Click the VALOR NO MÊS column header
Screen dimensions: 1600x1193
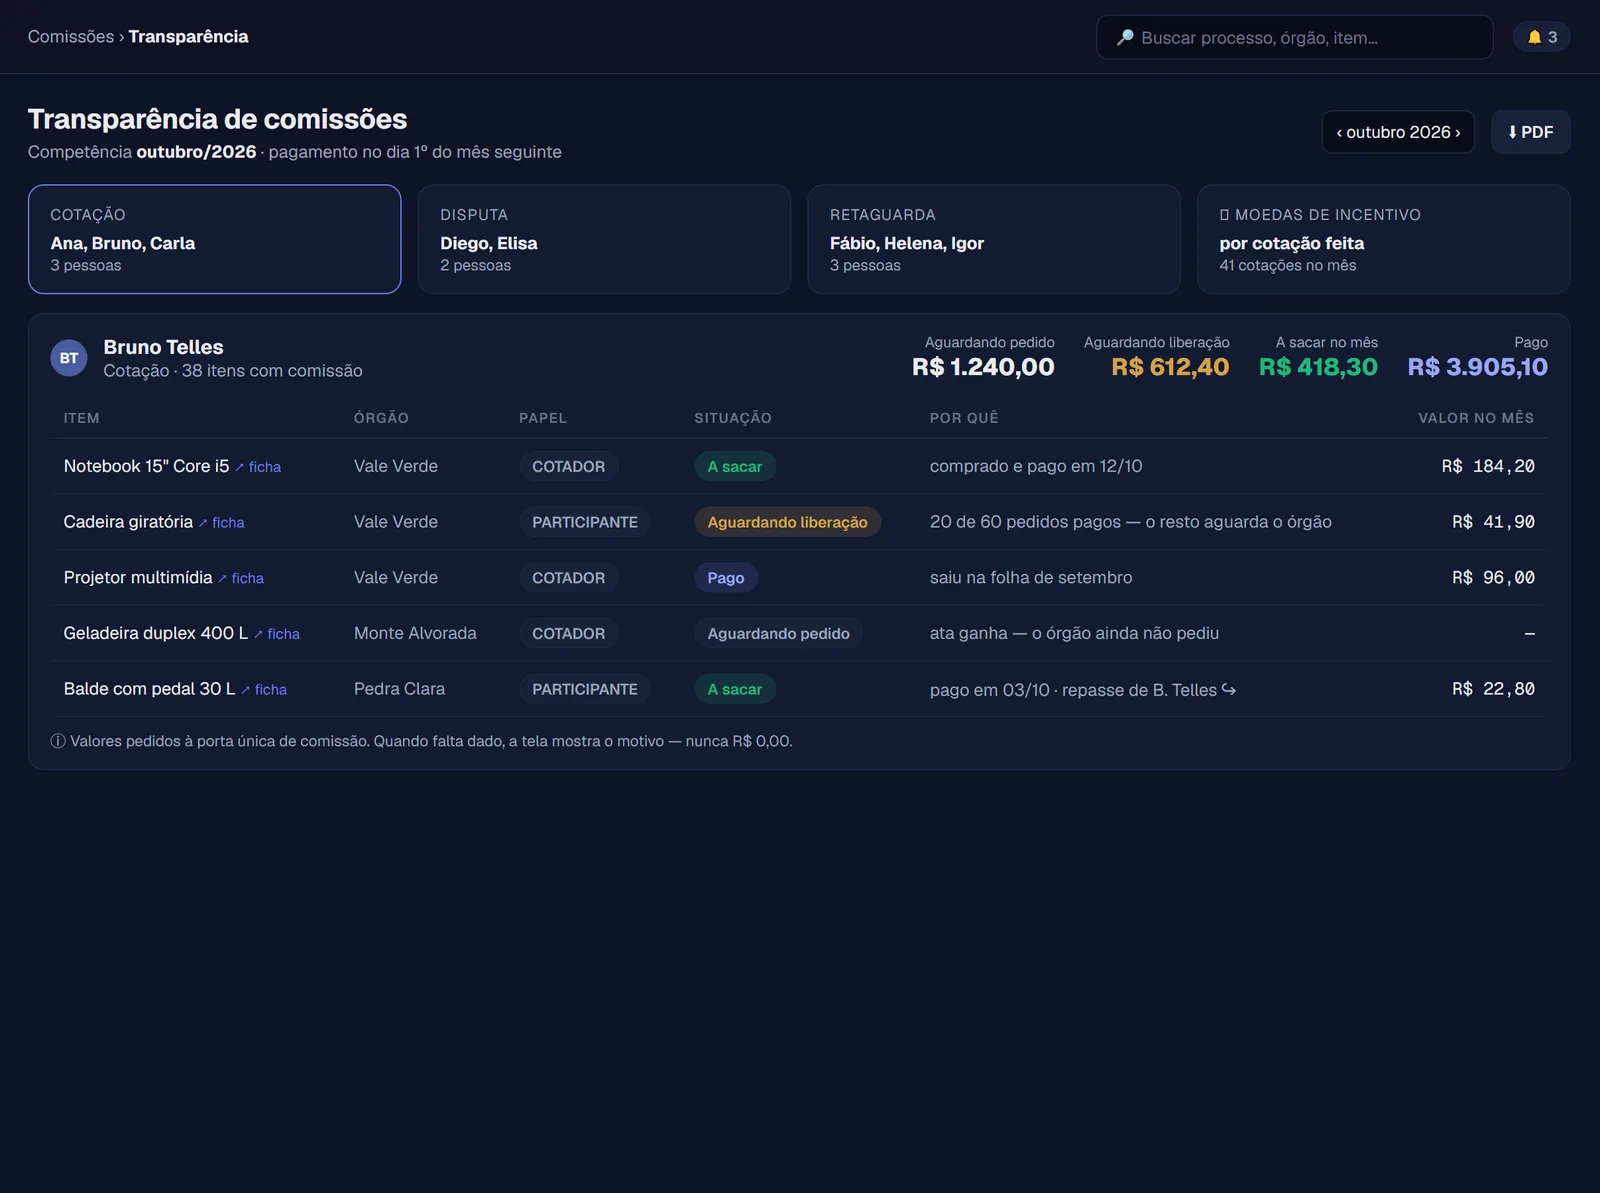[1476, 418]
